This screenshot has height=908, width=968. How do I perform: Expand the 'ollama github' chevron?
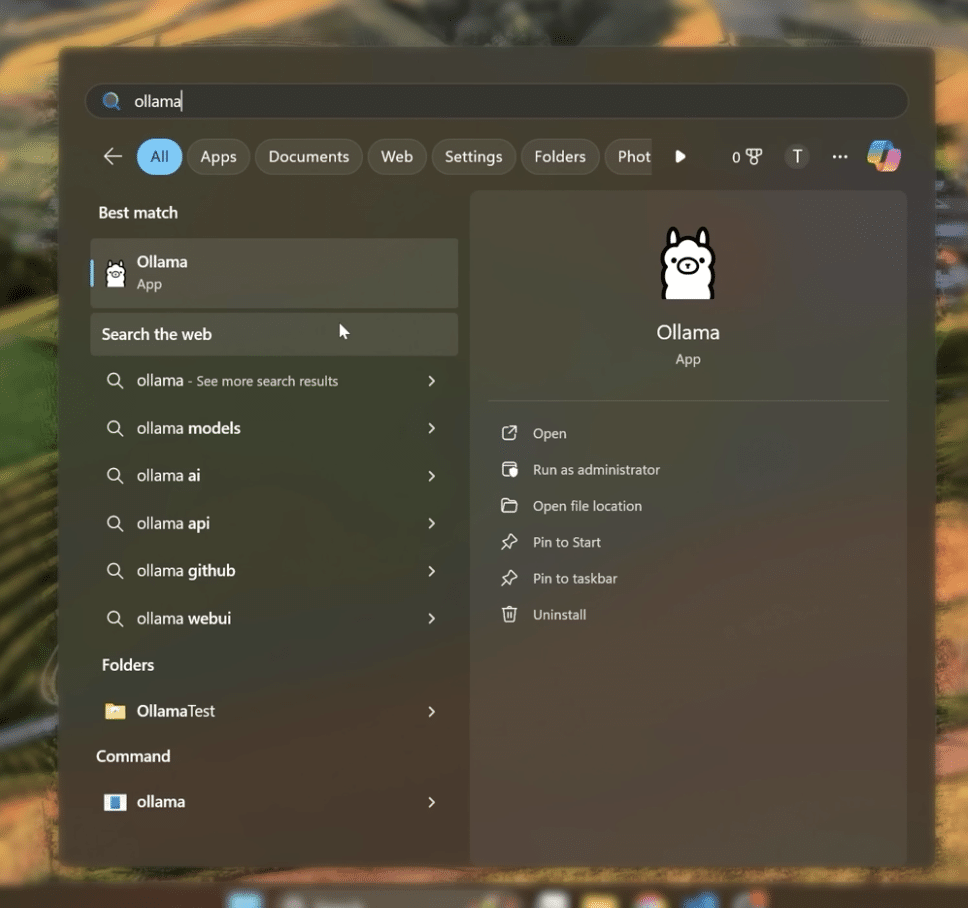(x=432, y=571)
